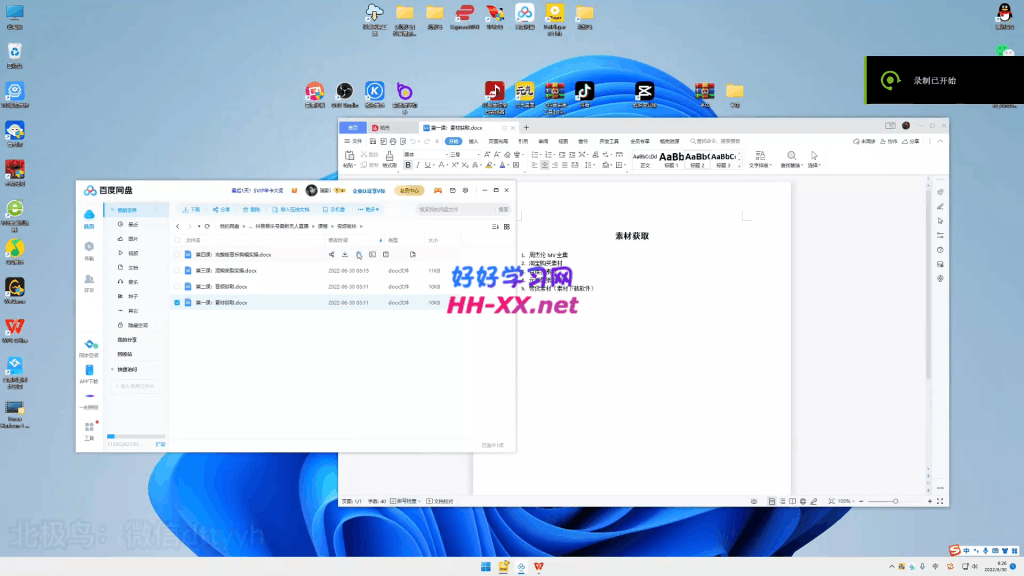Switch to the 首页 tab in WPS
The width and height of the screenshot is (1024, 576).
pos(353,127)
